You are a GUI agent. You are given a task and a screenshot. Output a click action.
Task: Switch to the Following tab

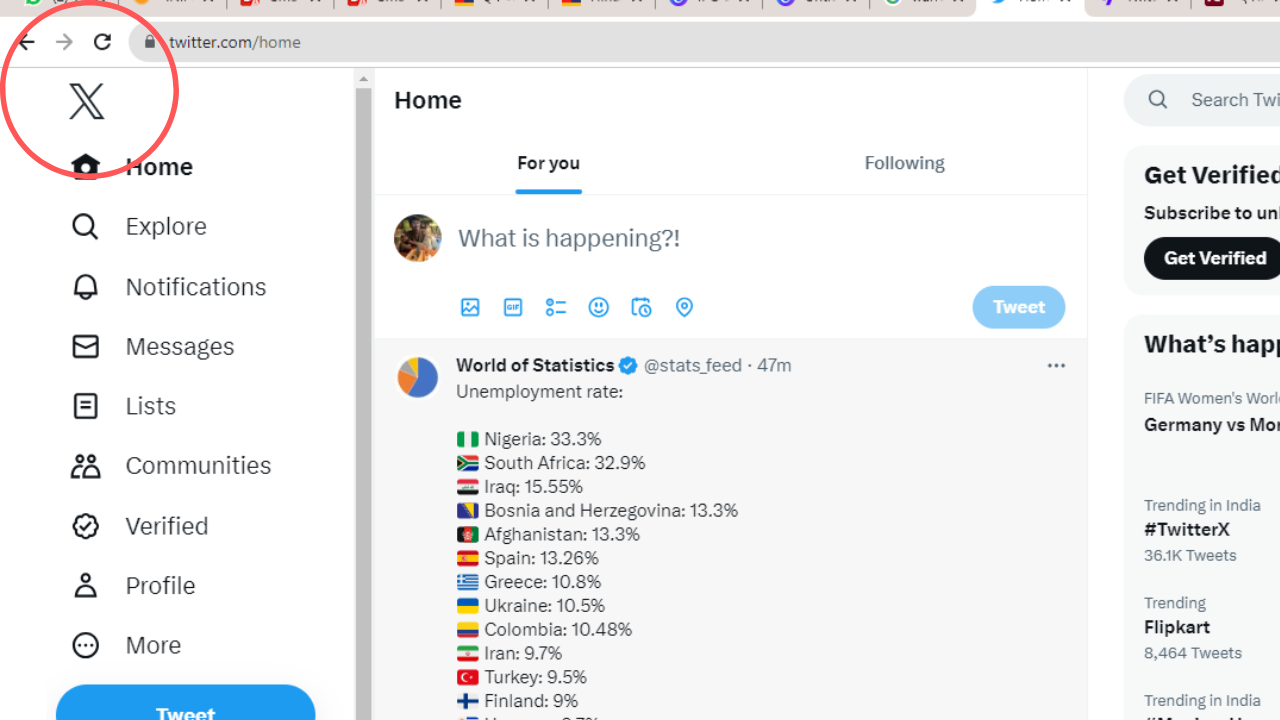tap(904, 163)
